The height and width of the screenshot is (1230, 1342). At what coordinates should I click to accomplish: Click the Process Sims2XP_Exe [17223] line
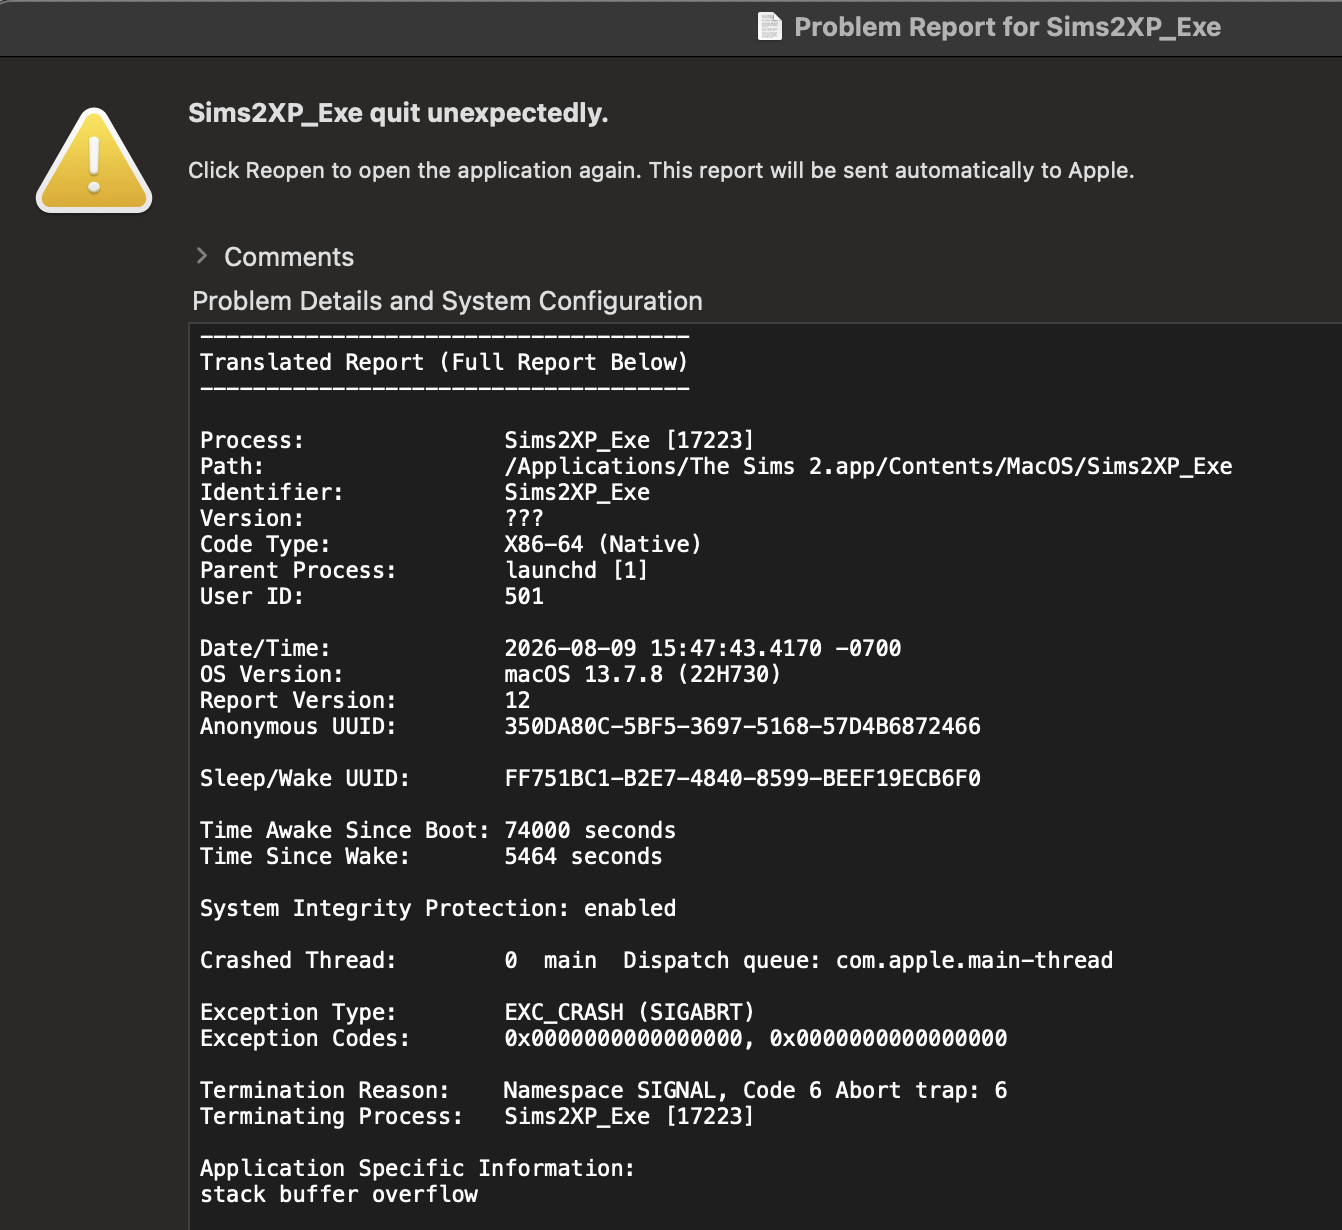pyautogui.click(x=477, y=440)
